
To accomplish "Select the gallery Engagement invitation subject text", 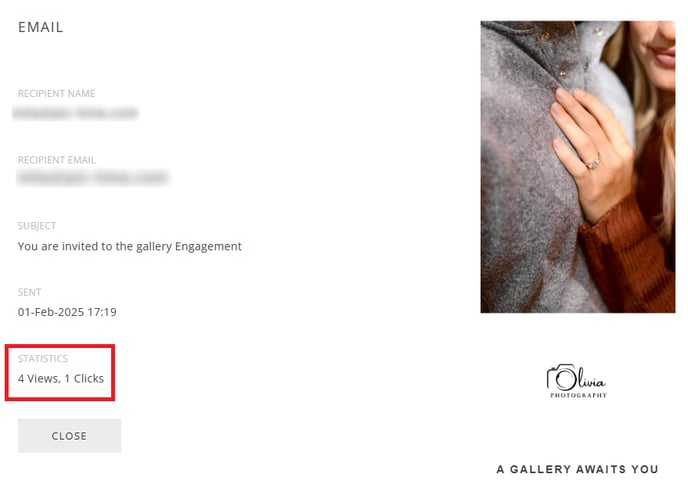I will (x=129, y=246).
